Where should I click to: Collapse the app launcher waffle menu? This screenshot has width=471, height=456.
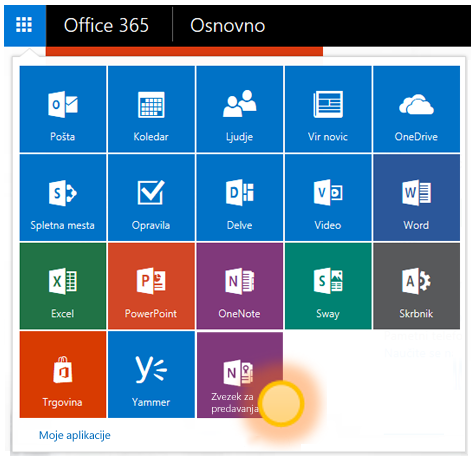[x=25, y=25]
